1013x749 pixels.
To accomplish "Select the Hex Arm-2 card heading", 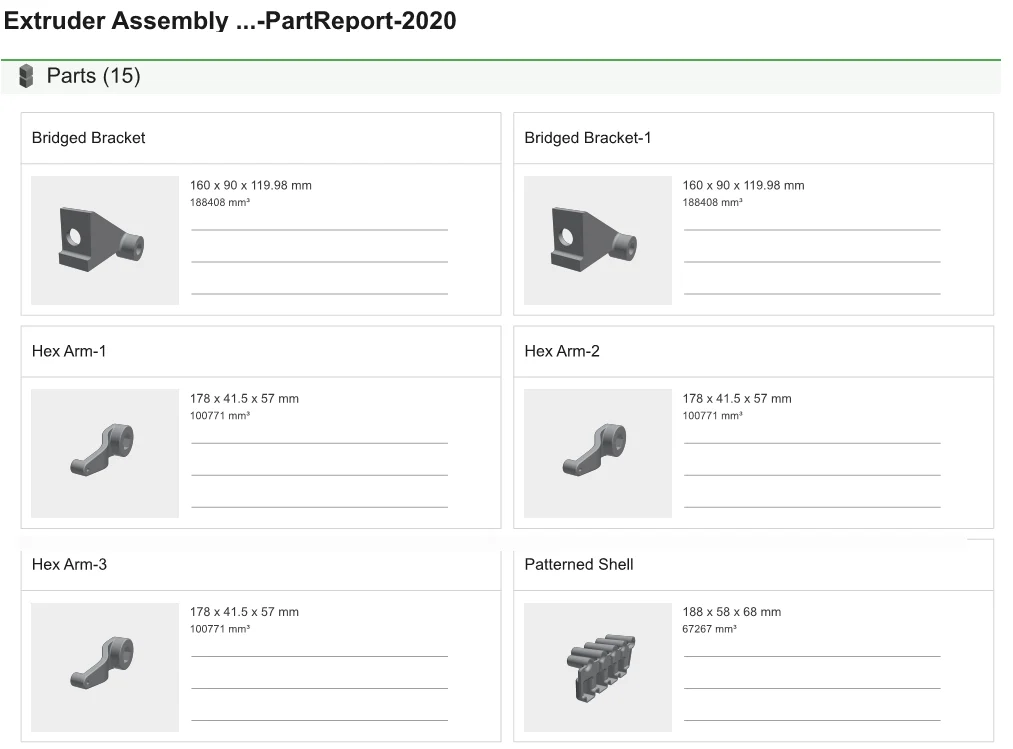I will coord(562,351).
